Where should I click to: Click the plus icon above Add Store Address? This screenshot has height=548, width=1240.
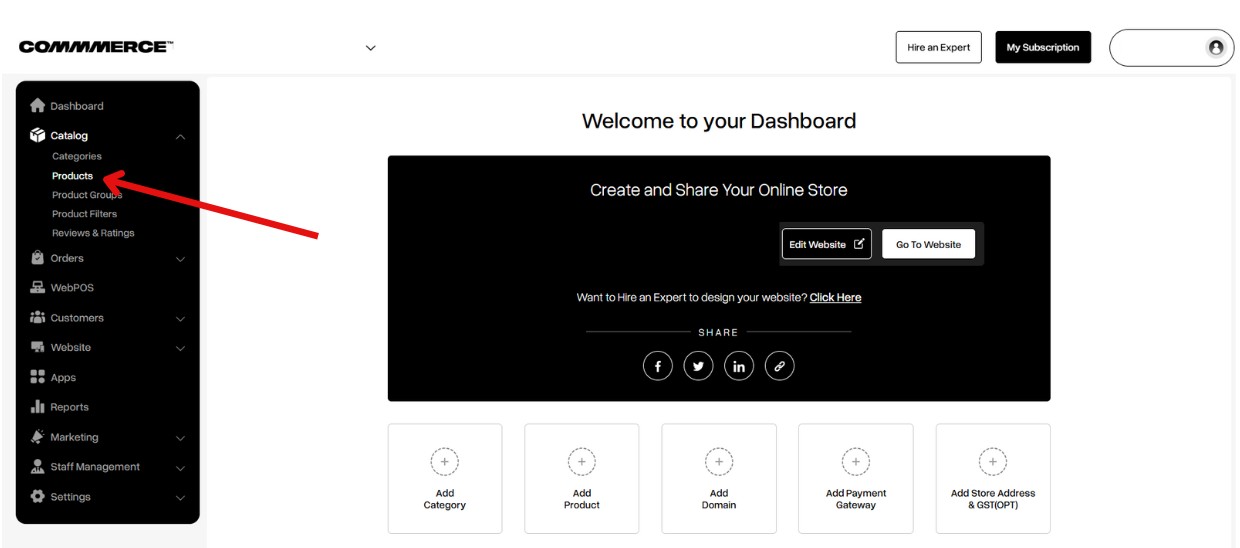coord(993,462)
